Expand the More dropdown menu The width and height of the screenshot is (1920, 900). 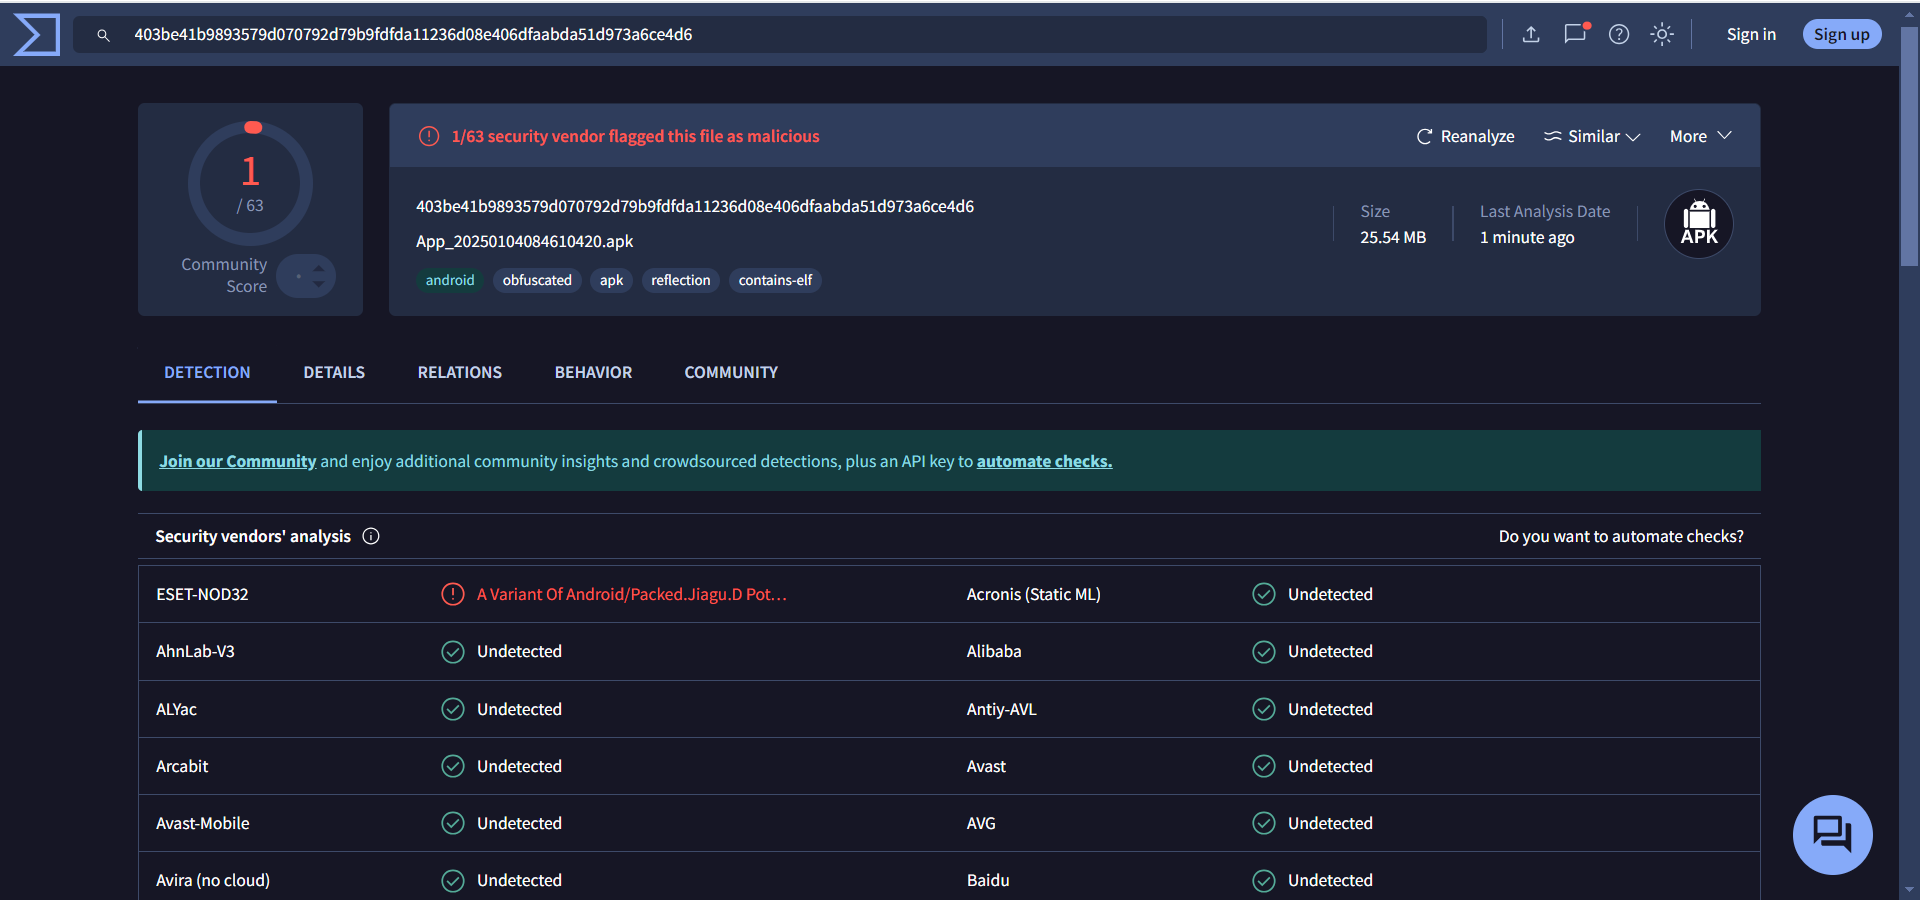[x=1700, y=137]
